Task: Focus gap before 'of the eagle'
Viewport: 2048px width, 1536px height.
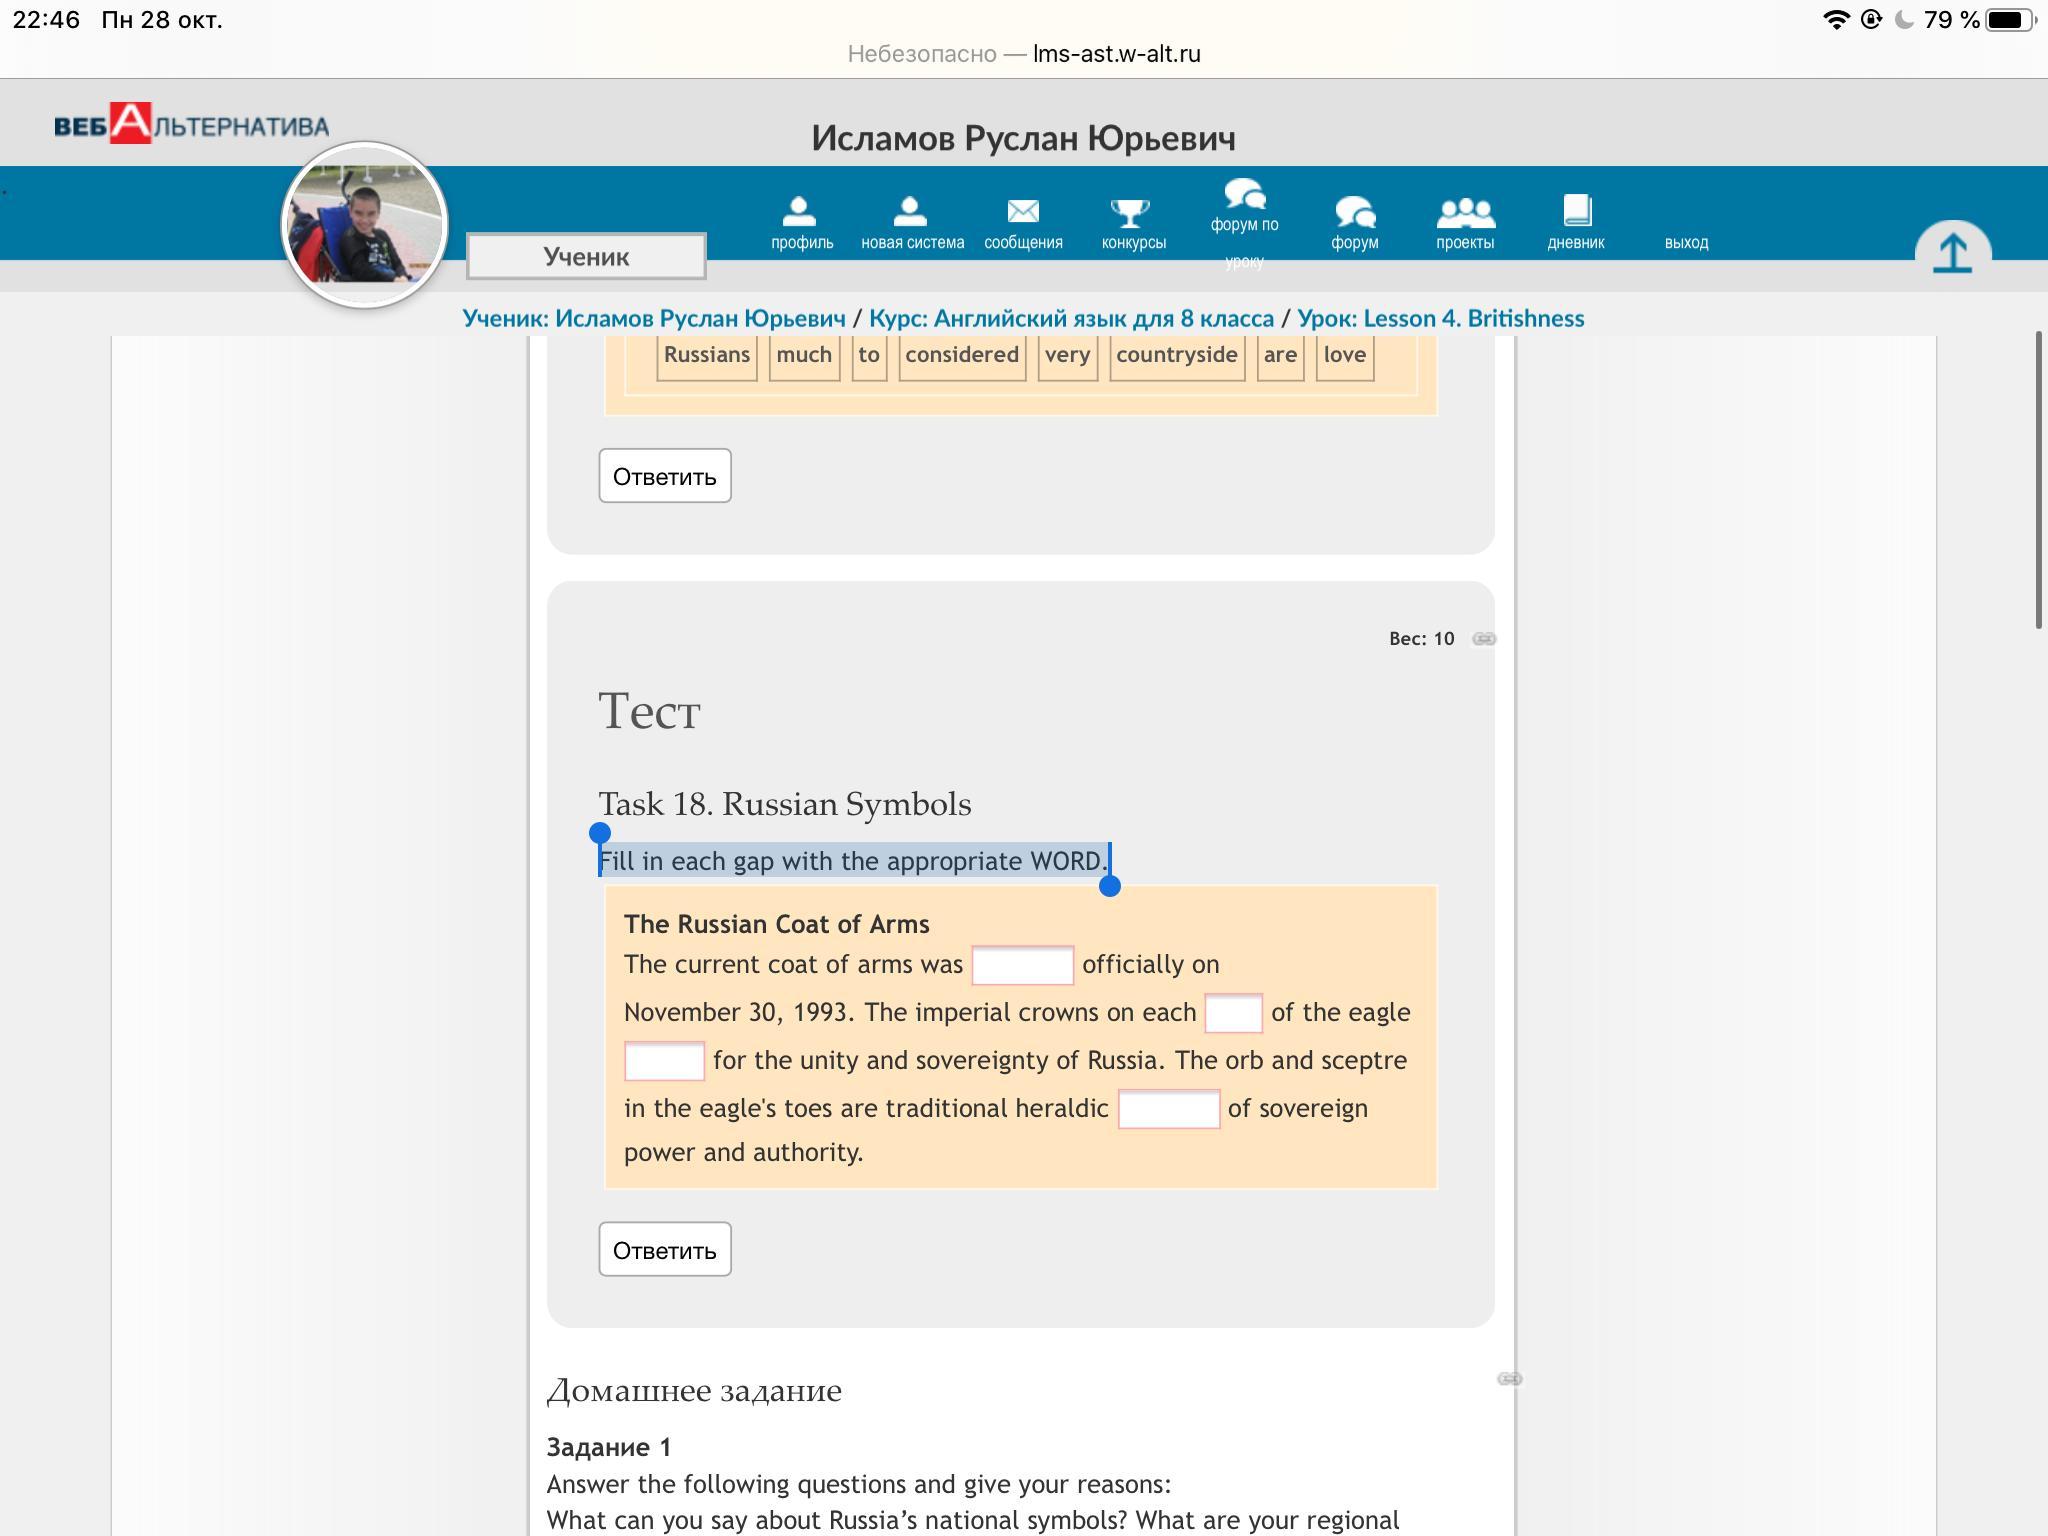Action: 1233,1013
